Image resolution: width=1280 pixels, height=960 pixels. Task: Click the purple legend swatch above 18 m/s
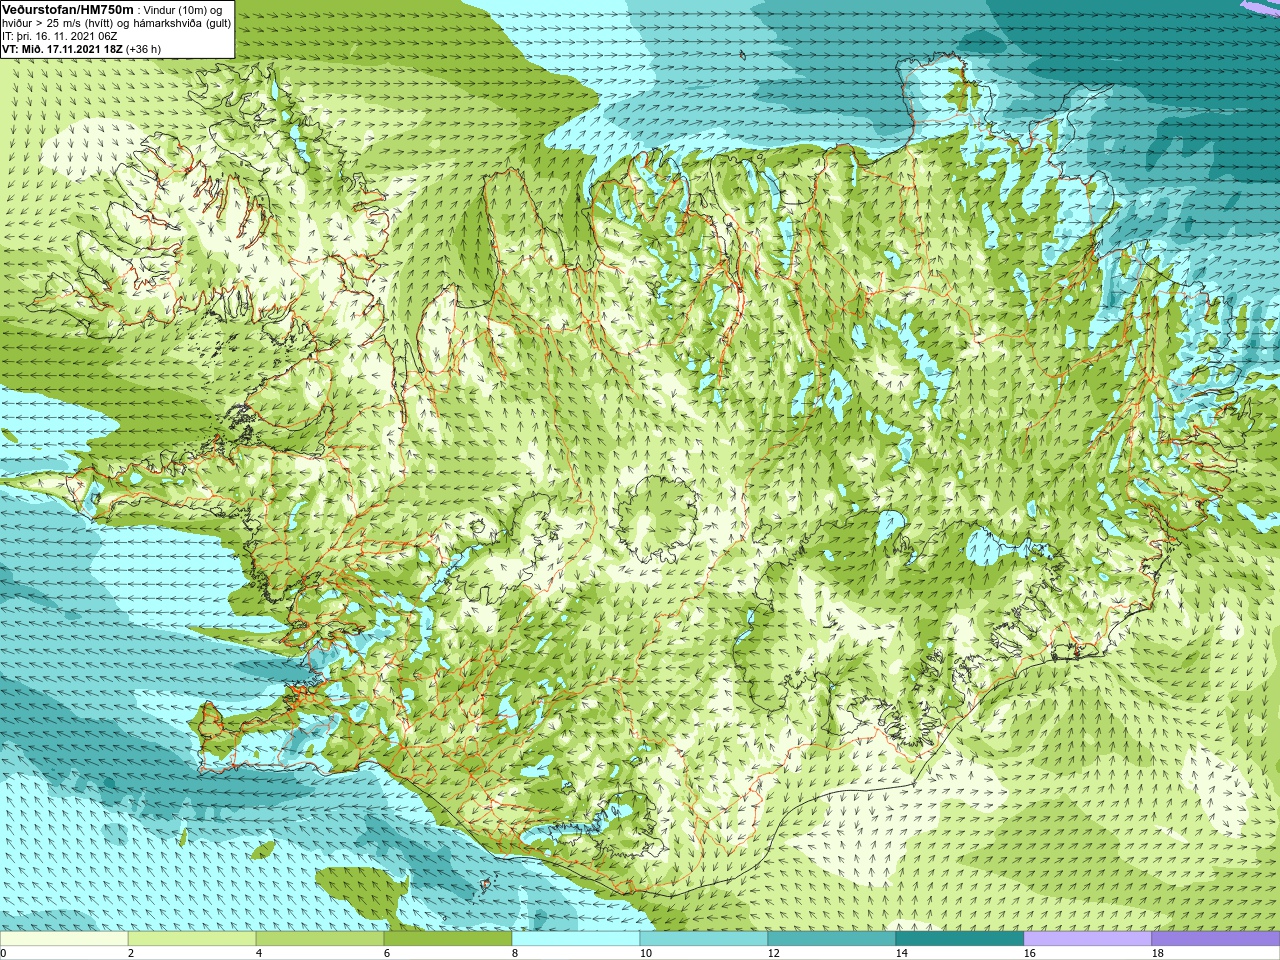click(1216, 939)
